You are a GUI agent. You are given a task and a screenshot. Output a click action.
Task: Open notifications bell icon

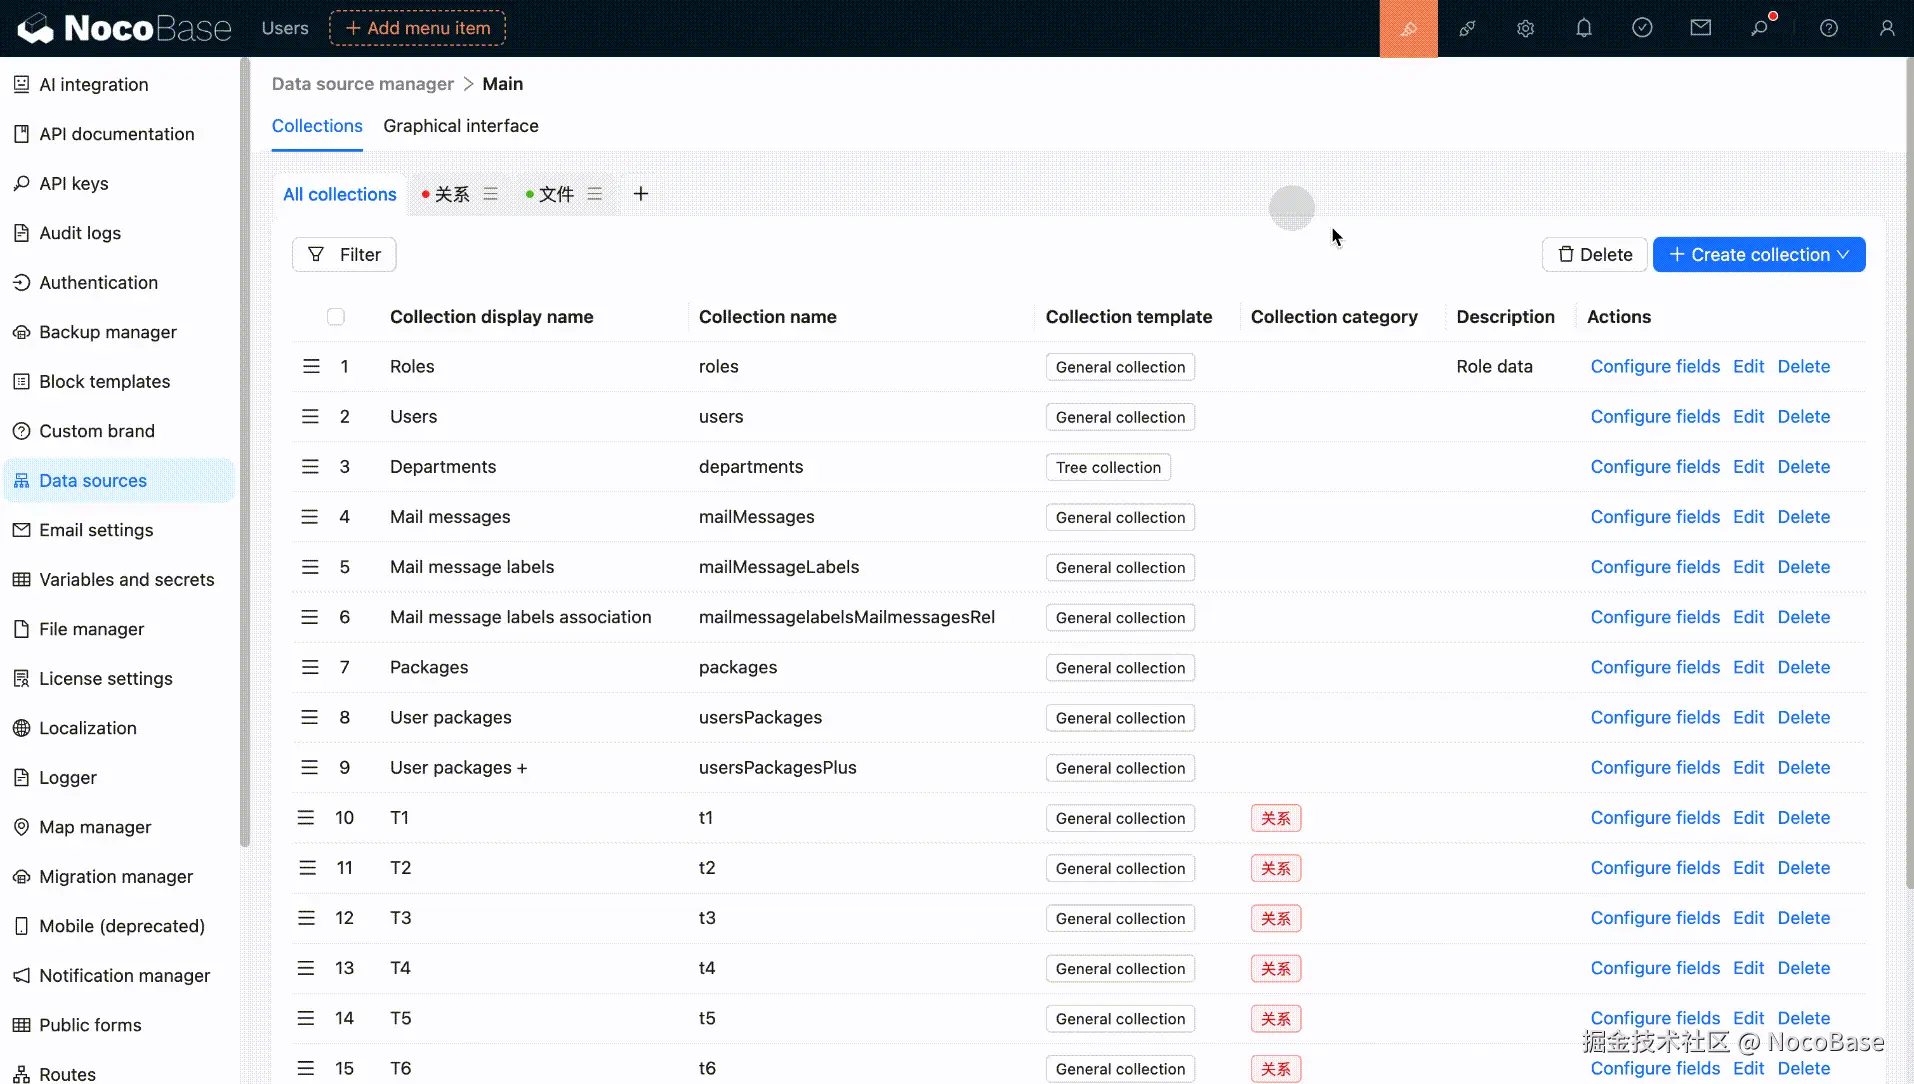click(x=1584, y=29)
